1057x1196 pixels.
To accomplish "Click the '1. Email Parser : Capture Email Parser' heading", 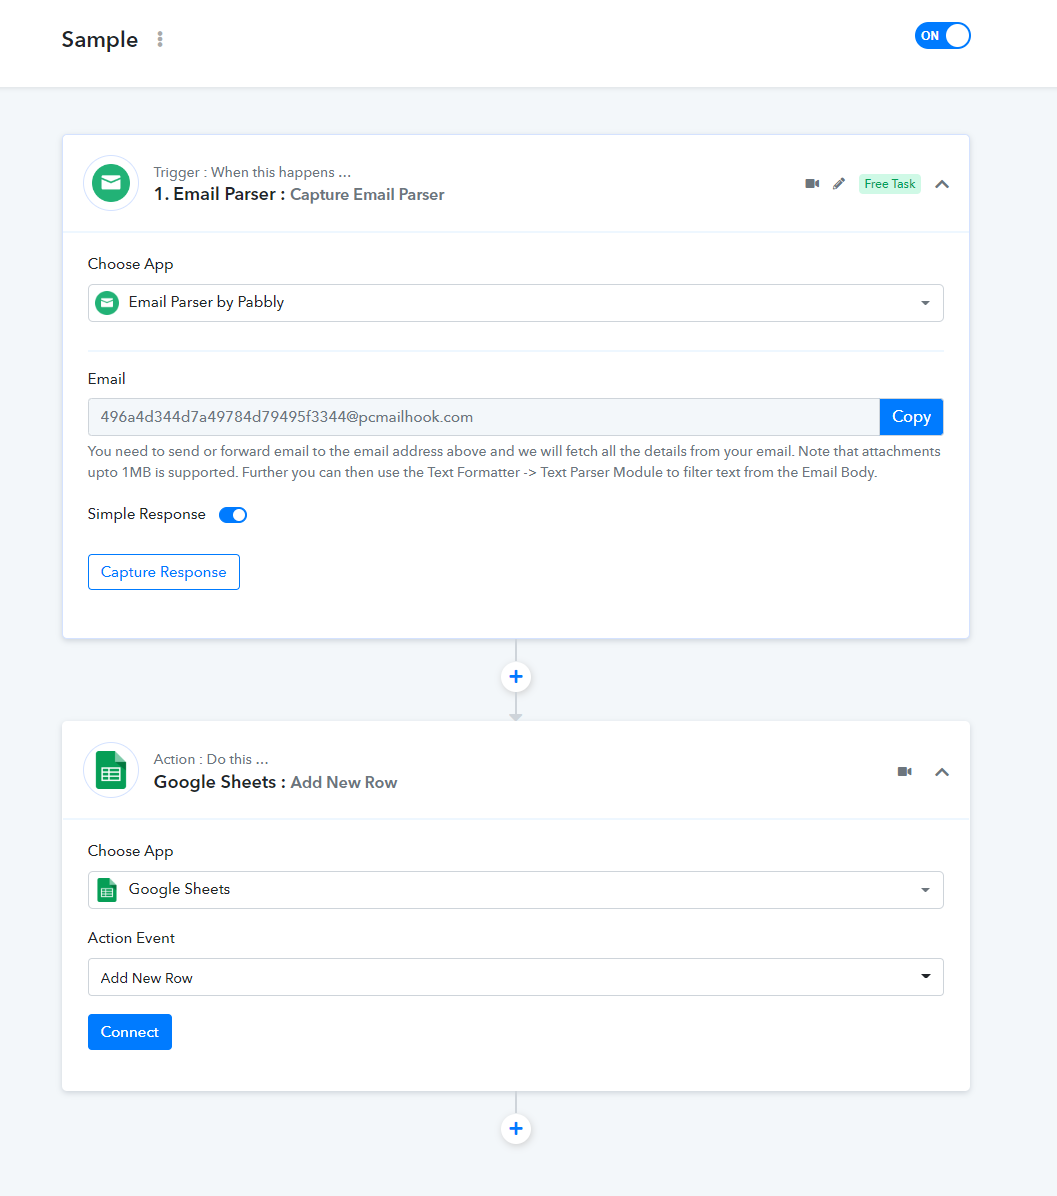I will (x=299, y=195).
